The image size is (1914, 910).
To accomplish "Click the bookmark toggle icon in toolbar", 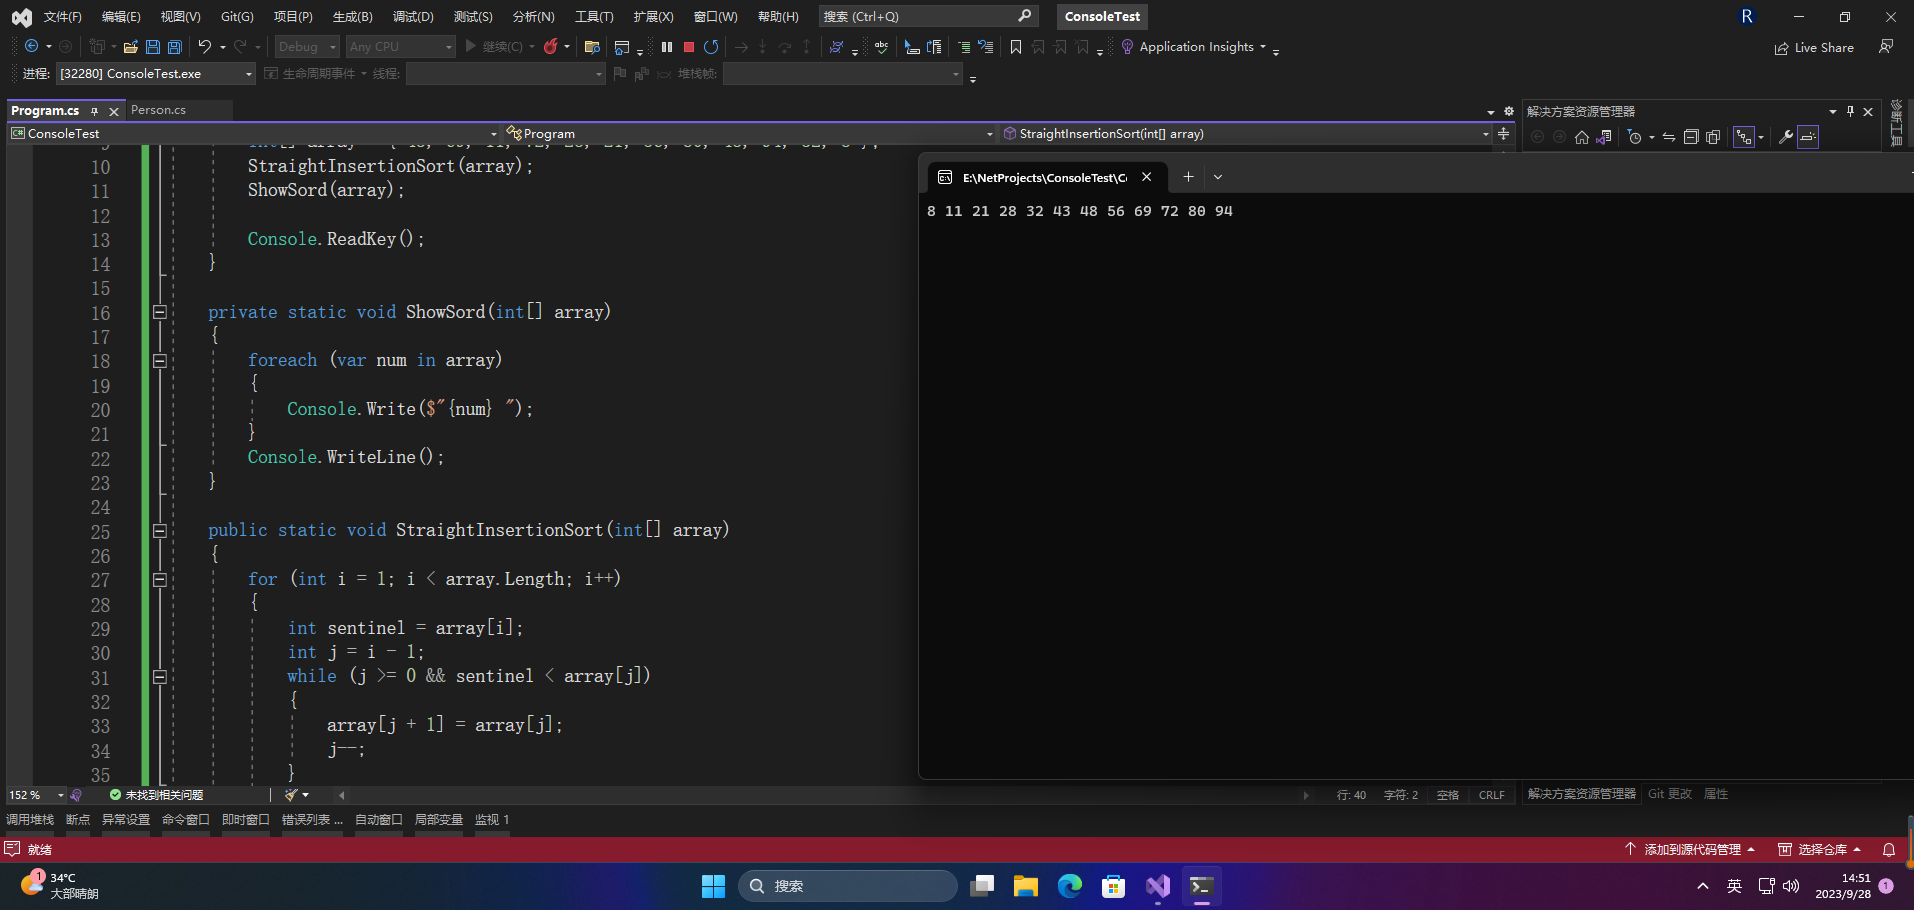I will [1016, 47].
